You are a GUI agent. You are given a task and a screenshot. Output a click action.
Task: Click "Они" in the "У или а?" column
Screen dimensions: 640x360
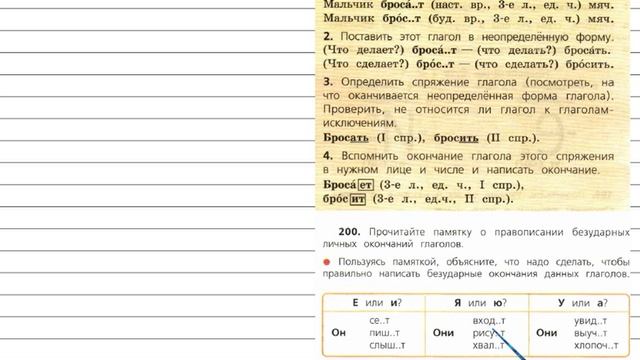point(546,333)
